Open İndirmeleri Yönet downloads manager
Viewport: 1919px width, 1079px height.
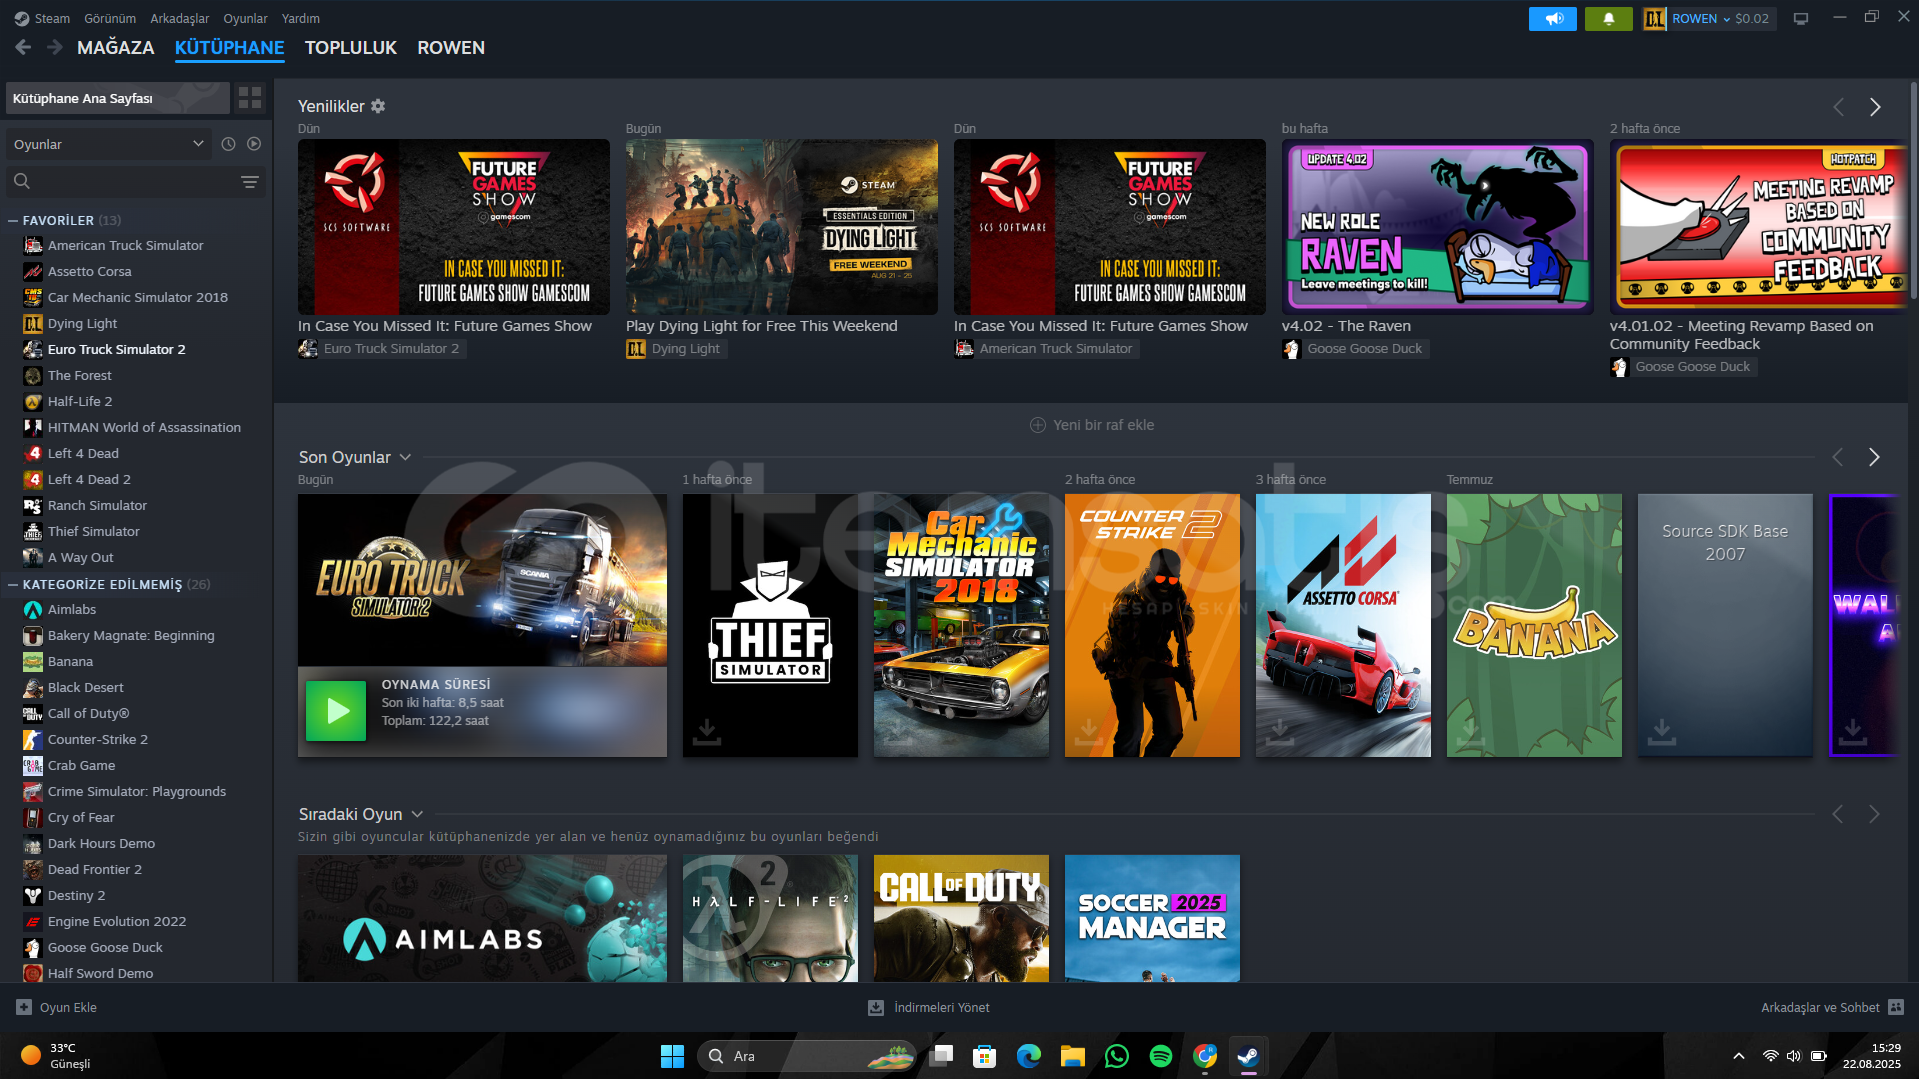(929, 1007)
